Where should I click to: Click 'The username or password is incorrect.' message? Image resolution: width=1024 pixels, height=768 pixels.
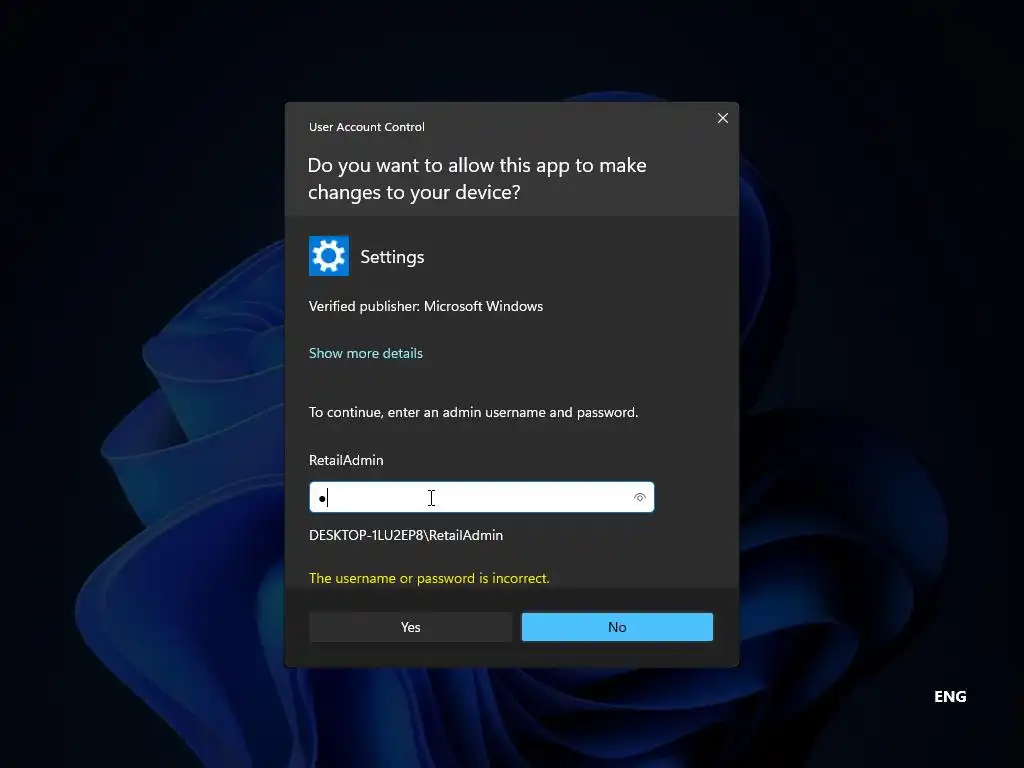click(x=429, y=578)
